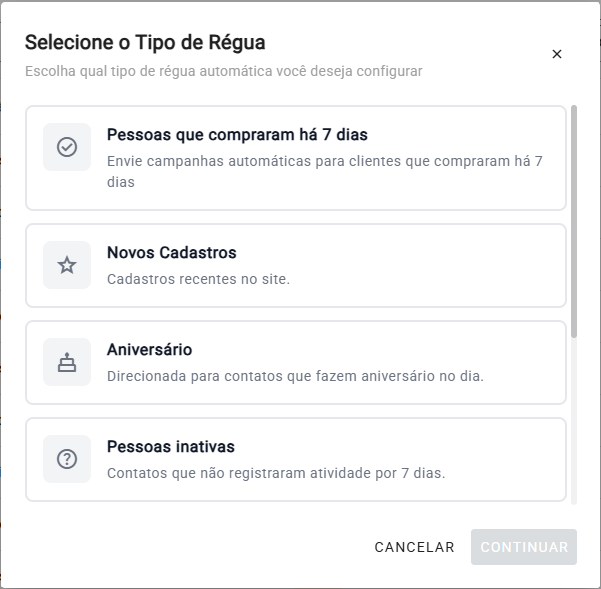Screen dimensions: 601x589
Task: Choose the 'Novos Cadastros' option title
Action: point(171,253)
